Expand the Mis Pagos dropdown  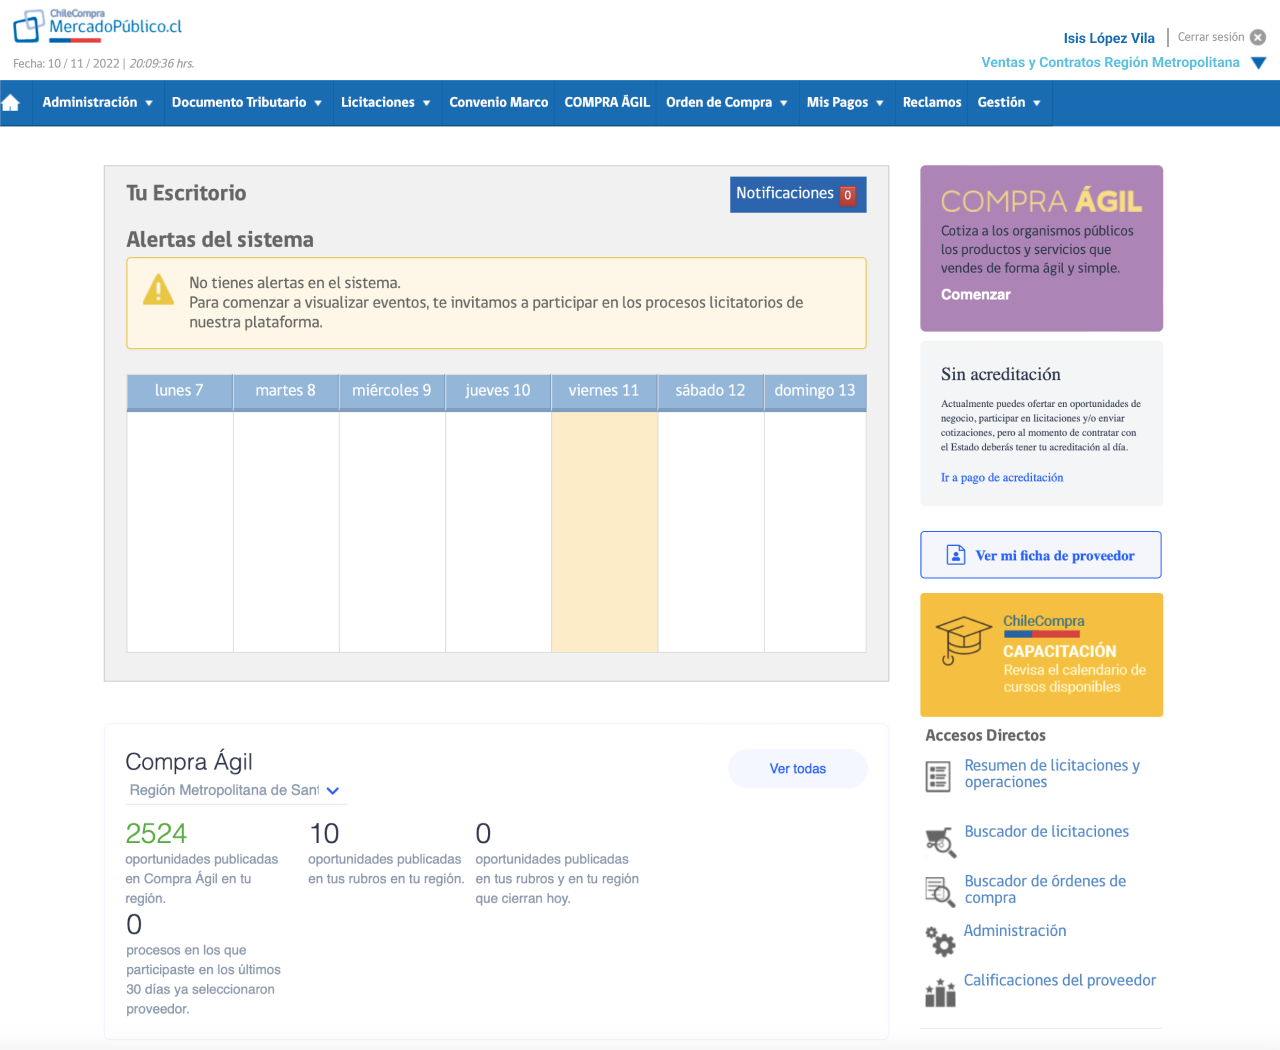845,102
